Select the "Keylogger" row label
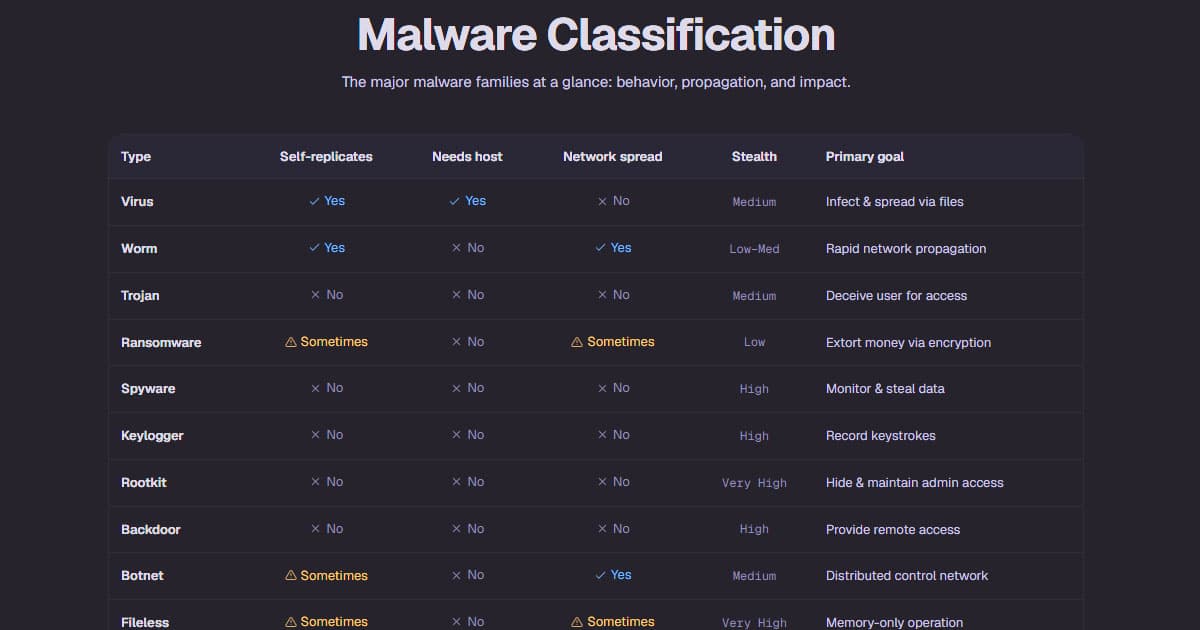Image resolution: width=1200 pixels, height=630 pixels. [152, 435]
